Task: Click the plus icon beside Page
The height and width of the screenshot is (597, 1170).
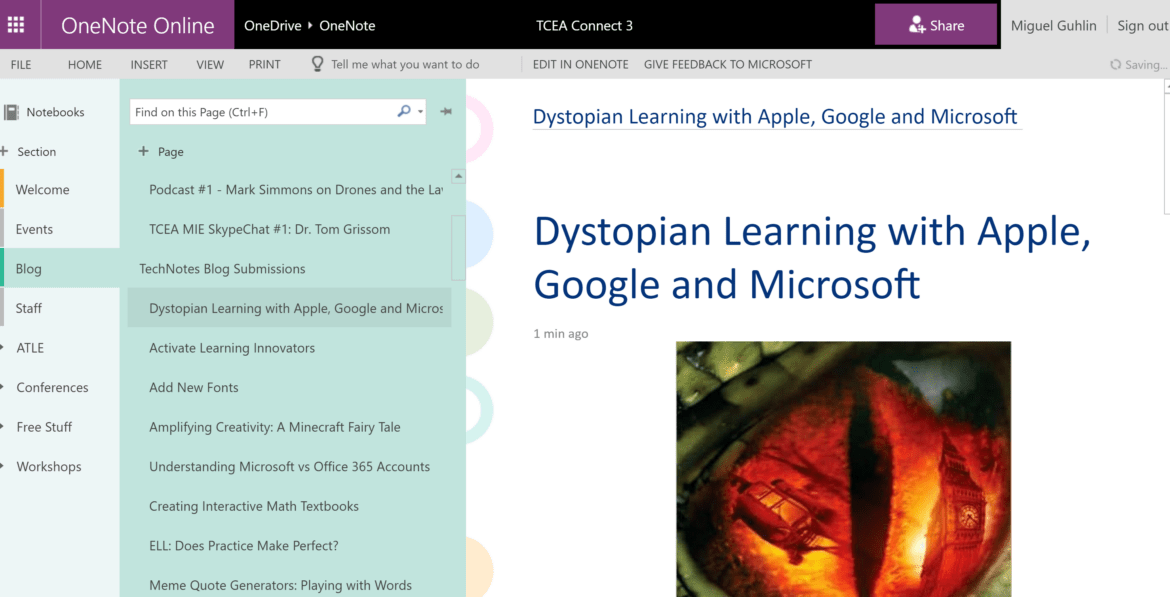Action: click(143, 152)
